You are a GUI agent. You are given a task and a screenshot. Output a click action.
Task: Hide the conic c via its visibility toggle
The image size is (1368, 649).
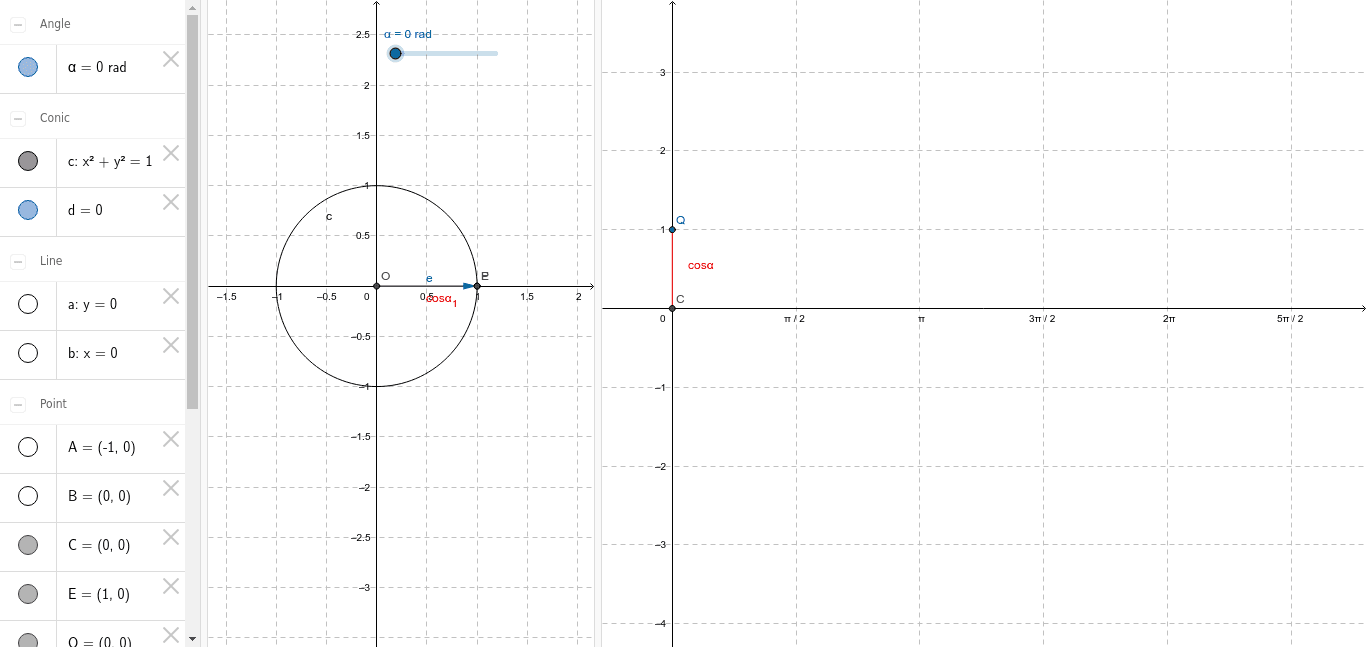click(28, 160)
